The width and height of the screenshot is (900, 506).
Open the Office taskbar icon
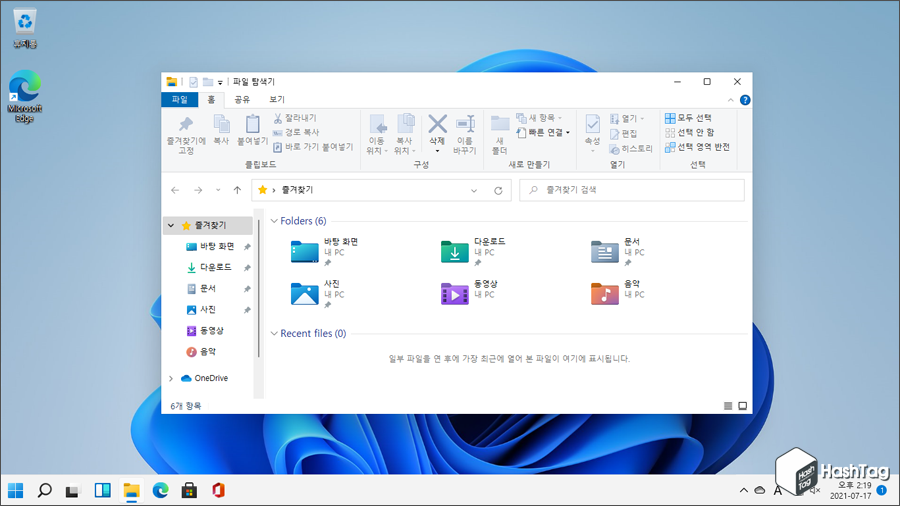pos(218,491)
